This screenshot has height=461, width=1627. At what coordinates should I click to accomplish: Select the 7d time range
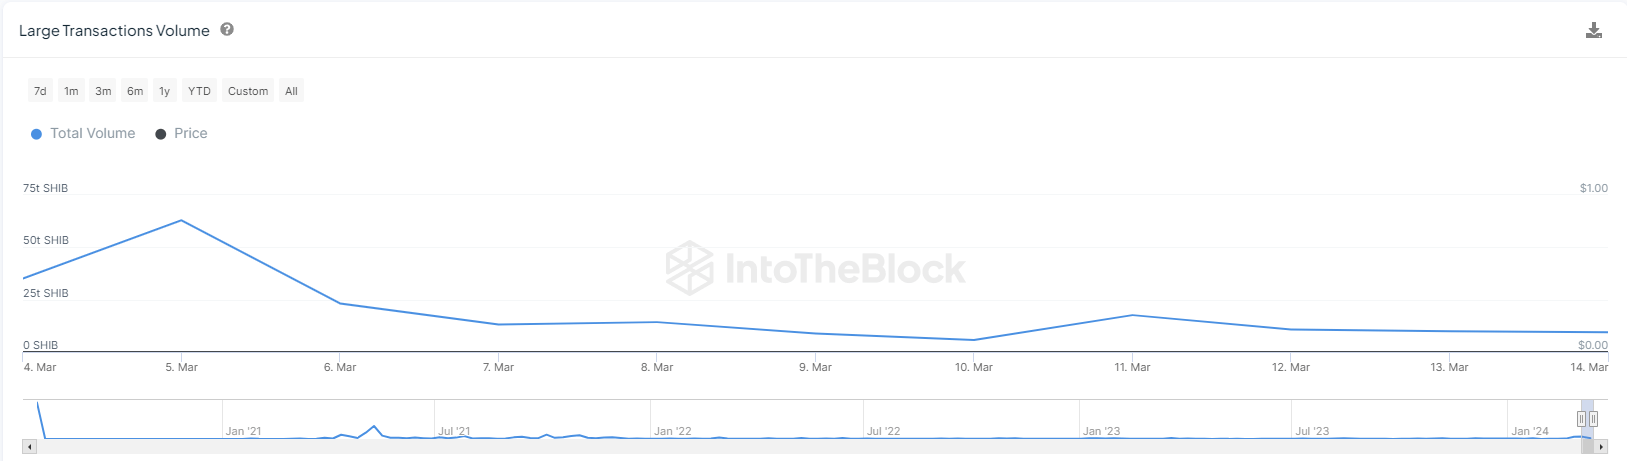(x=40, y=91)
